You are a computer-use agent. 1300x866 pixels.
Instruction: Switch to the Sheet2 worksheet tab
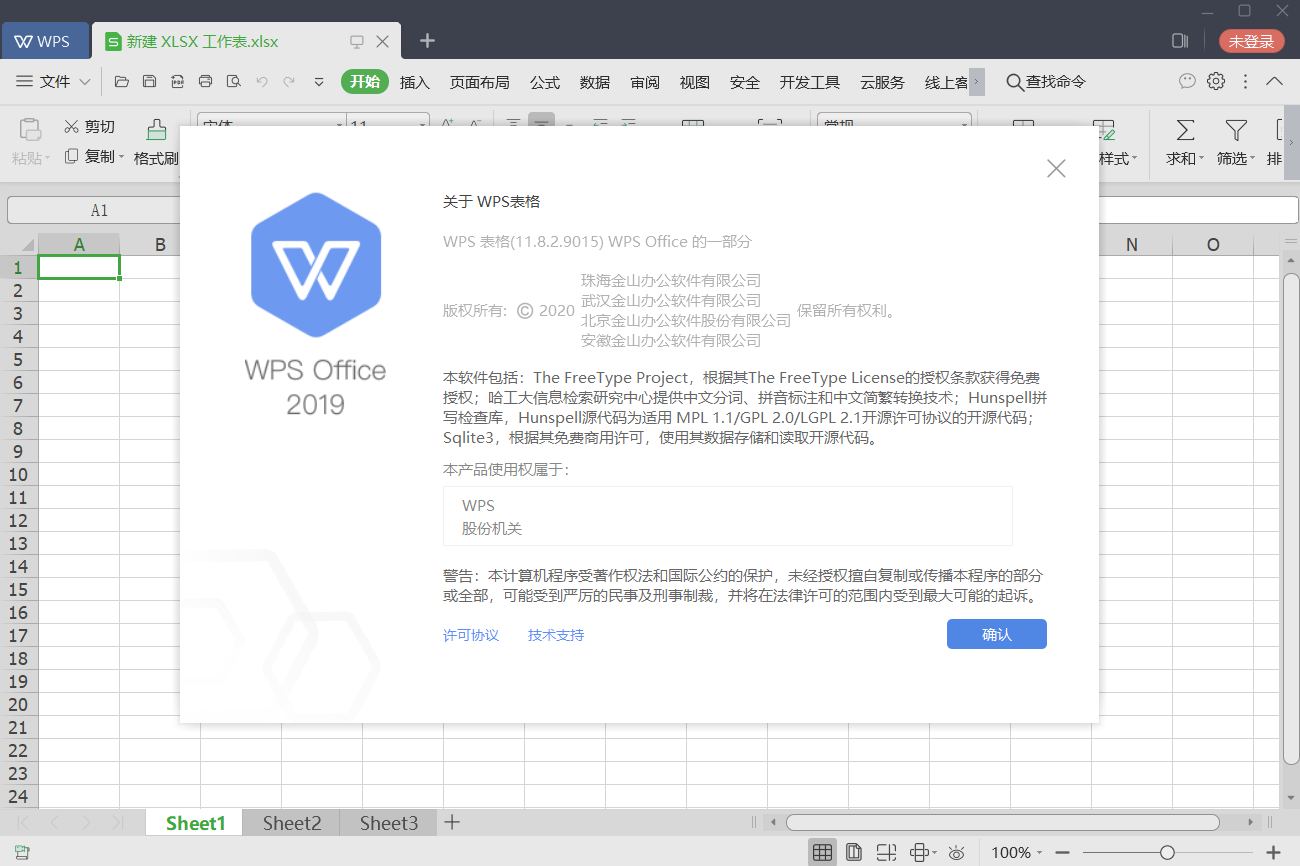(x=291, y=822)
